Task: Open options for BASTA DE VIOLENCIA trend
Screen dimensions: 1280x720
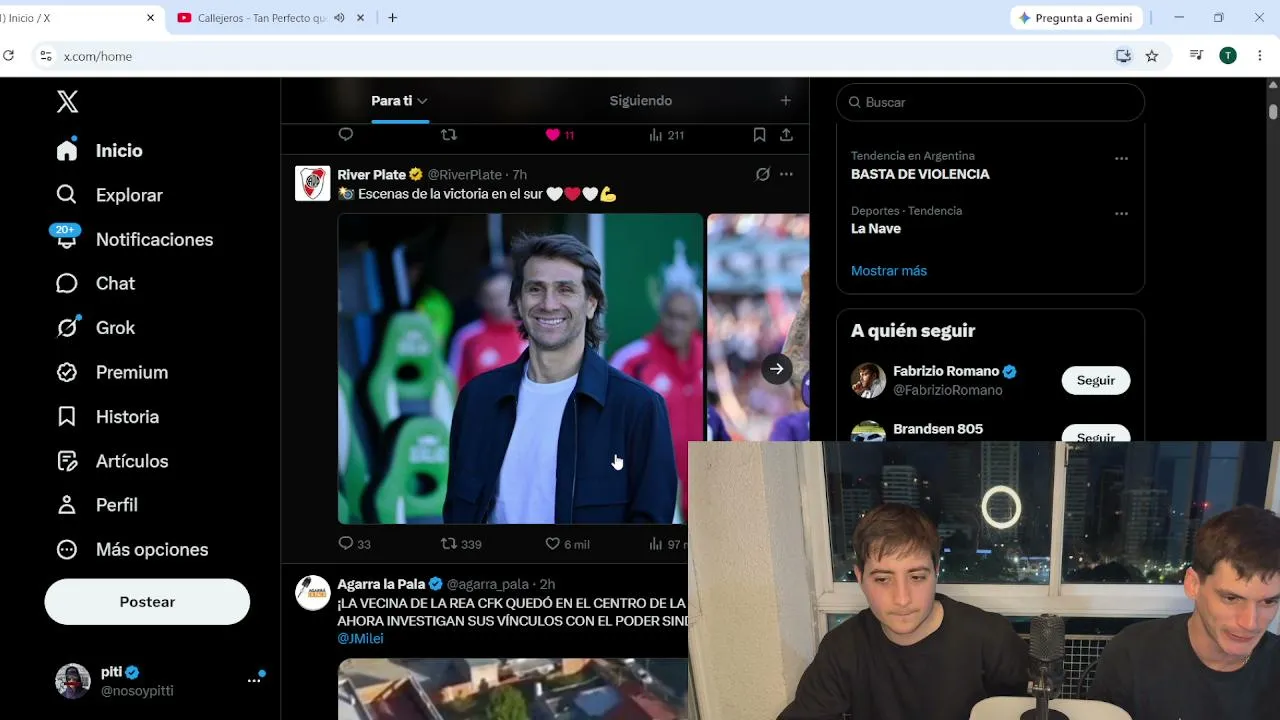Action: 1121,158
